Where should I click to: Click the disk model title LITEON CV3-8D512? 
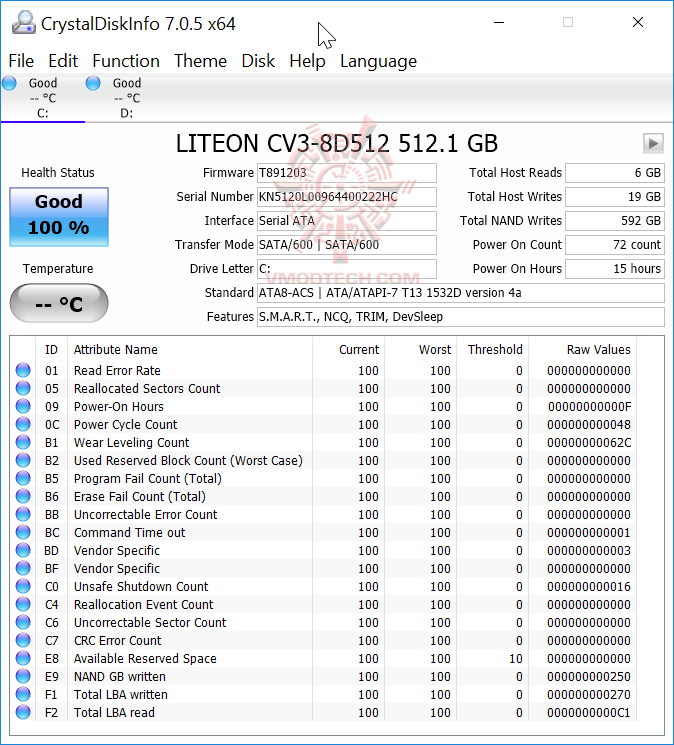336,143
